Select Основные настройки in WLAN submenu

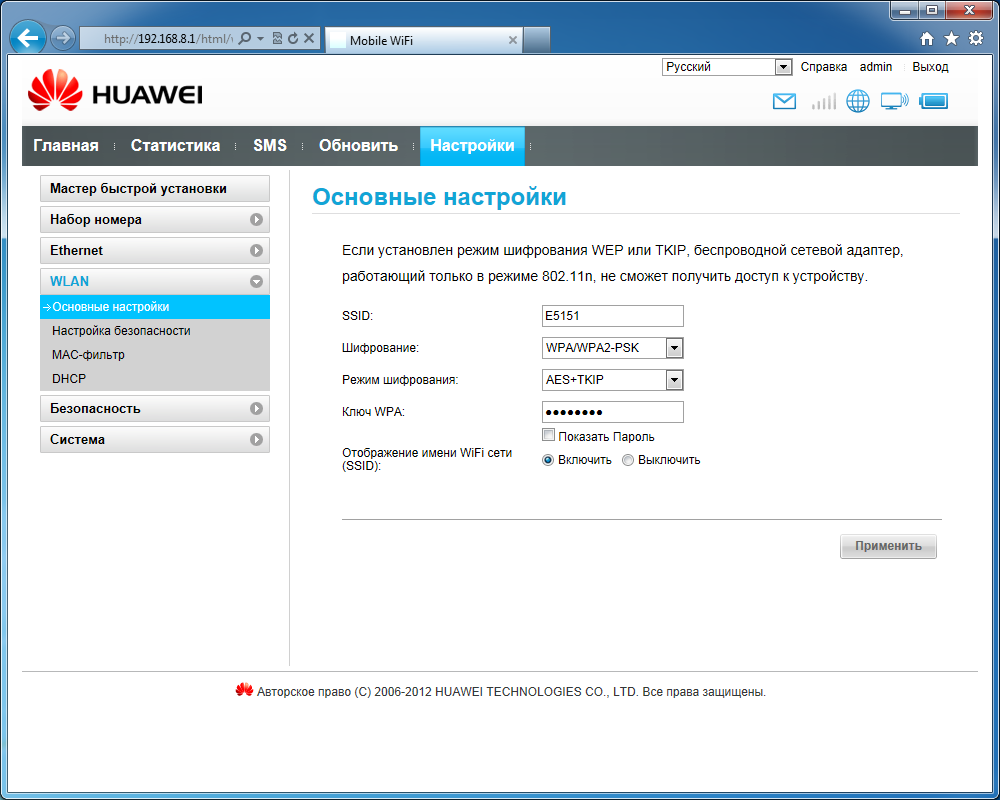[x=154, y=307]
